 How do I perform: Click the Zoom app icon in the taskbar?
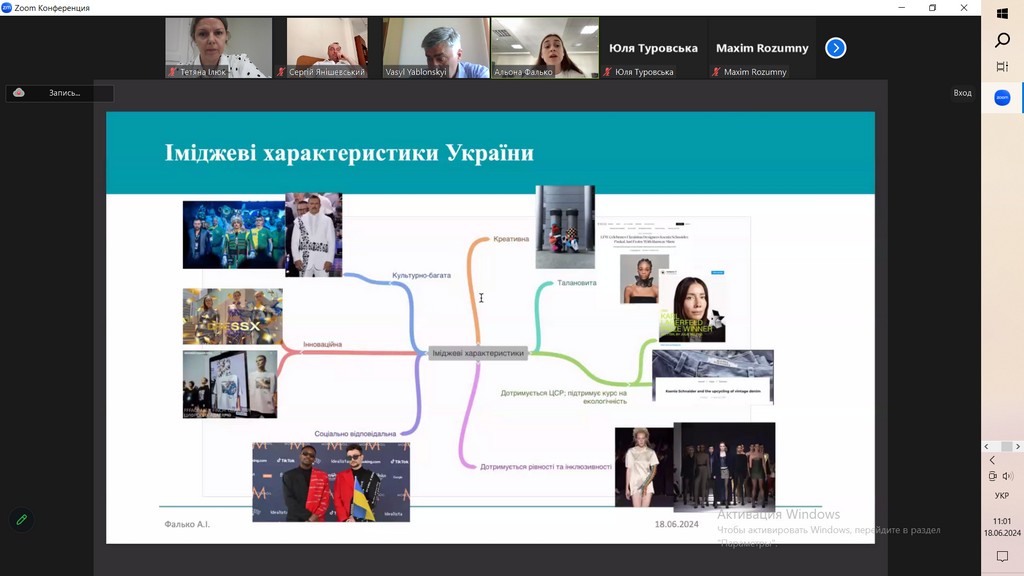(x=1002, y=97)
